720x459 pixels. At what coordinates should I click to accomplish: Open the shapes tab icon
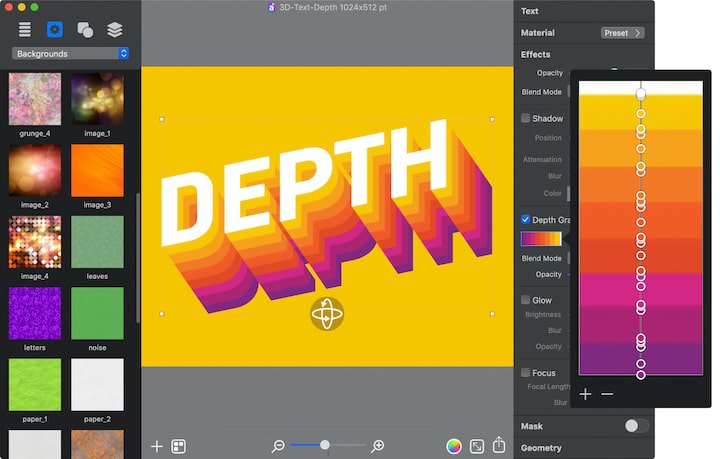[x=85, y=30]
